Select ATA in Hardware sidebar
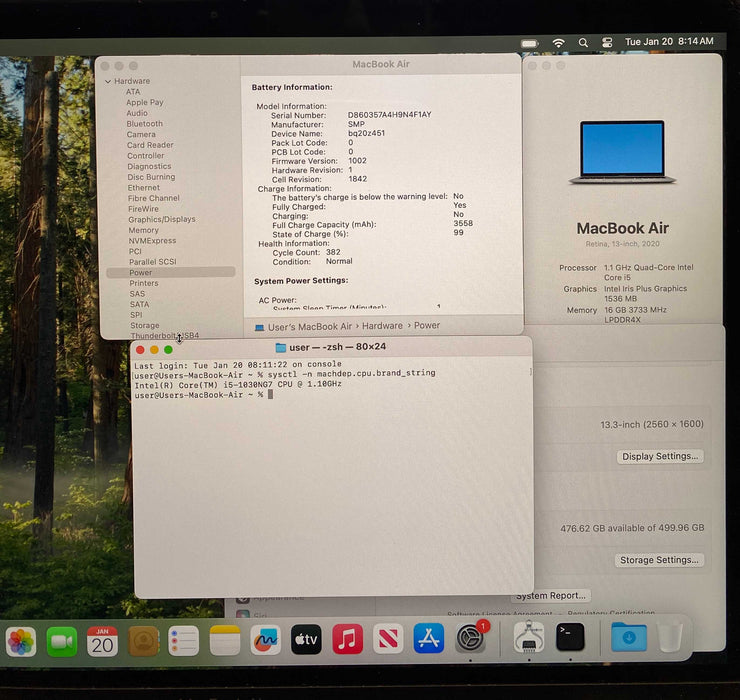Screen dimensions: 740x700 point(133,92)
